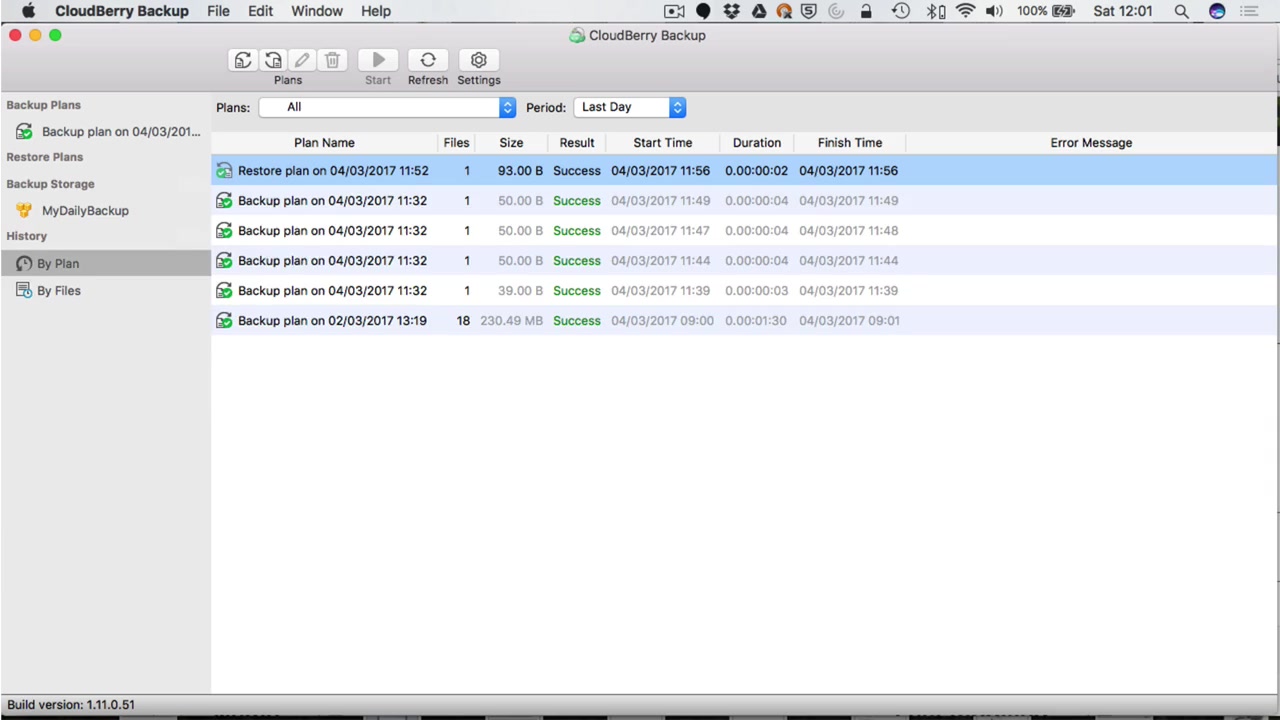Image resolution: width=1280 pixels, height=720 pixels.
Task: Click start time '04/03/2017 11:47'
Action: click(x=660, y=231)
